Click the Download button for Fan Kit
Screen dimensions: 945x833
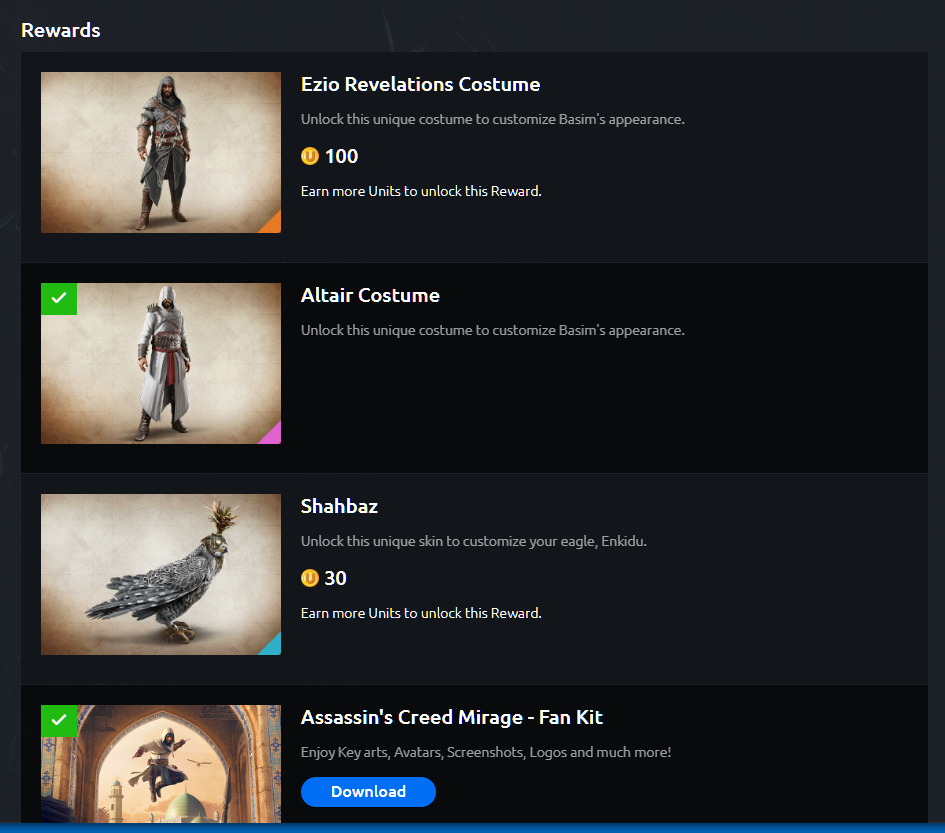(x=368, y=791)
